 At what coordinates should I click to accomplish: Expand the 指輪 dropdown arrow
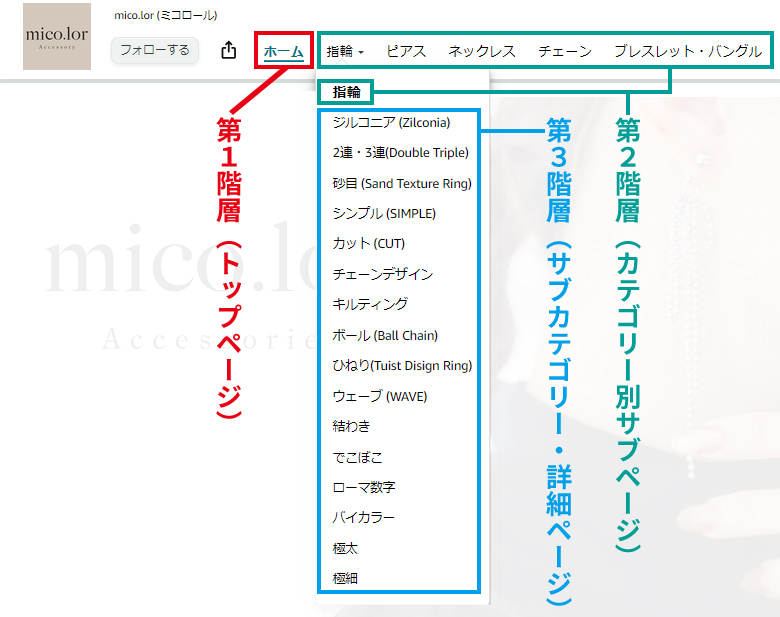tap(361, 52)
